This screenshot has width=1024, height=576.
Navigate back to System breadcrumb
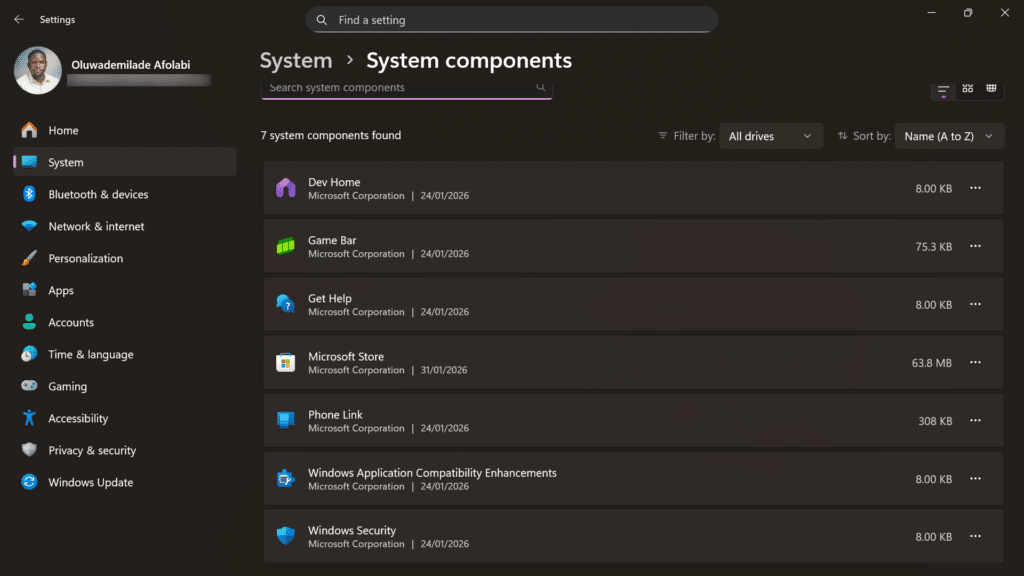(x=296, y=61)
